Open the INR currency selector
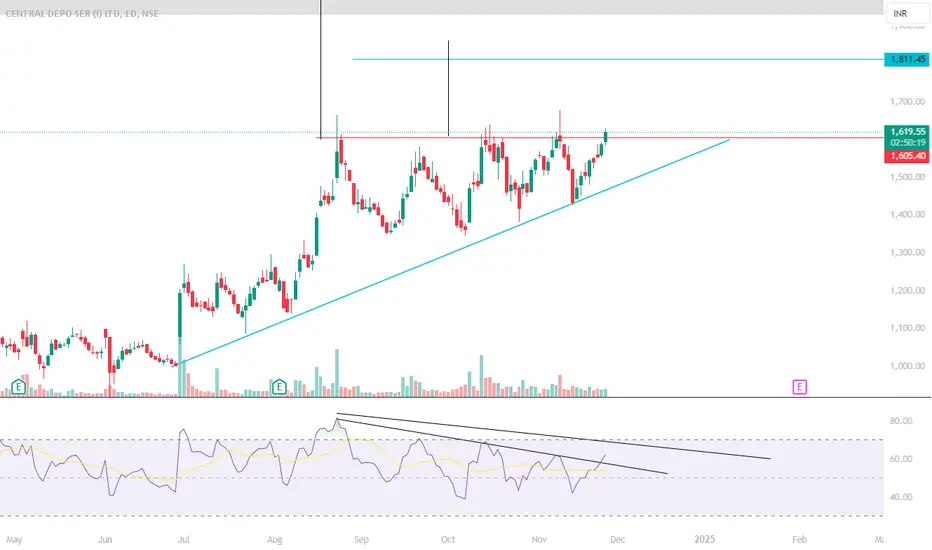This screenshot has height=550, width=932. [x=906, y=13]
